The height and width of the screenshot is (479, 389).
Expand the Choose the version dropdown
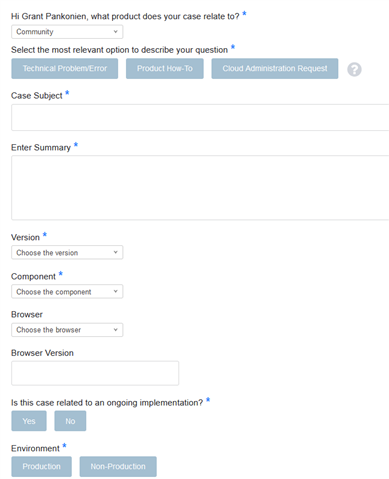(x=67, y=252)
